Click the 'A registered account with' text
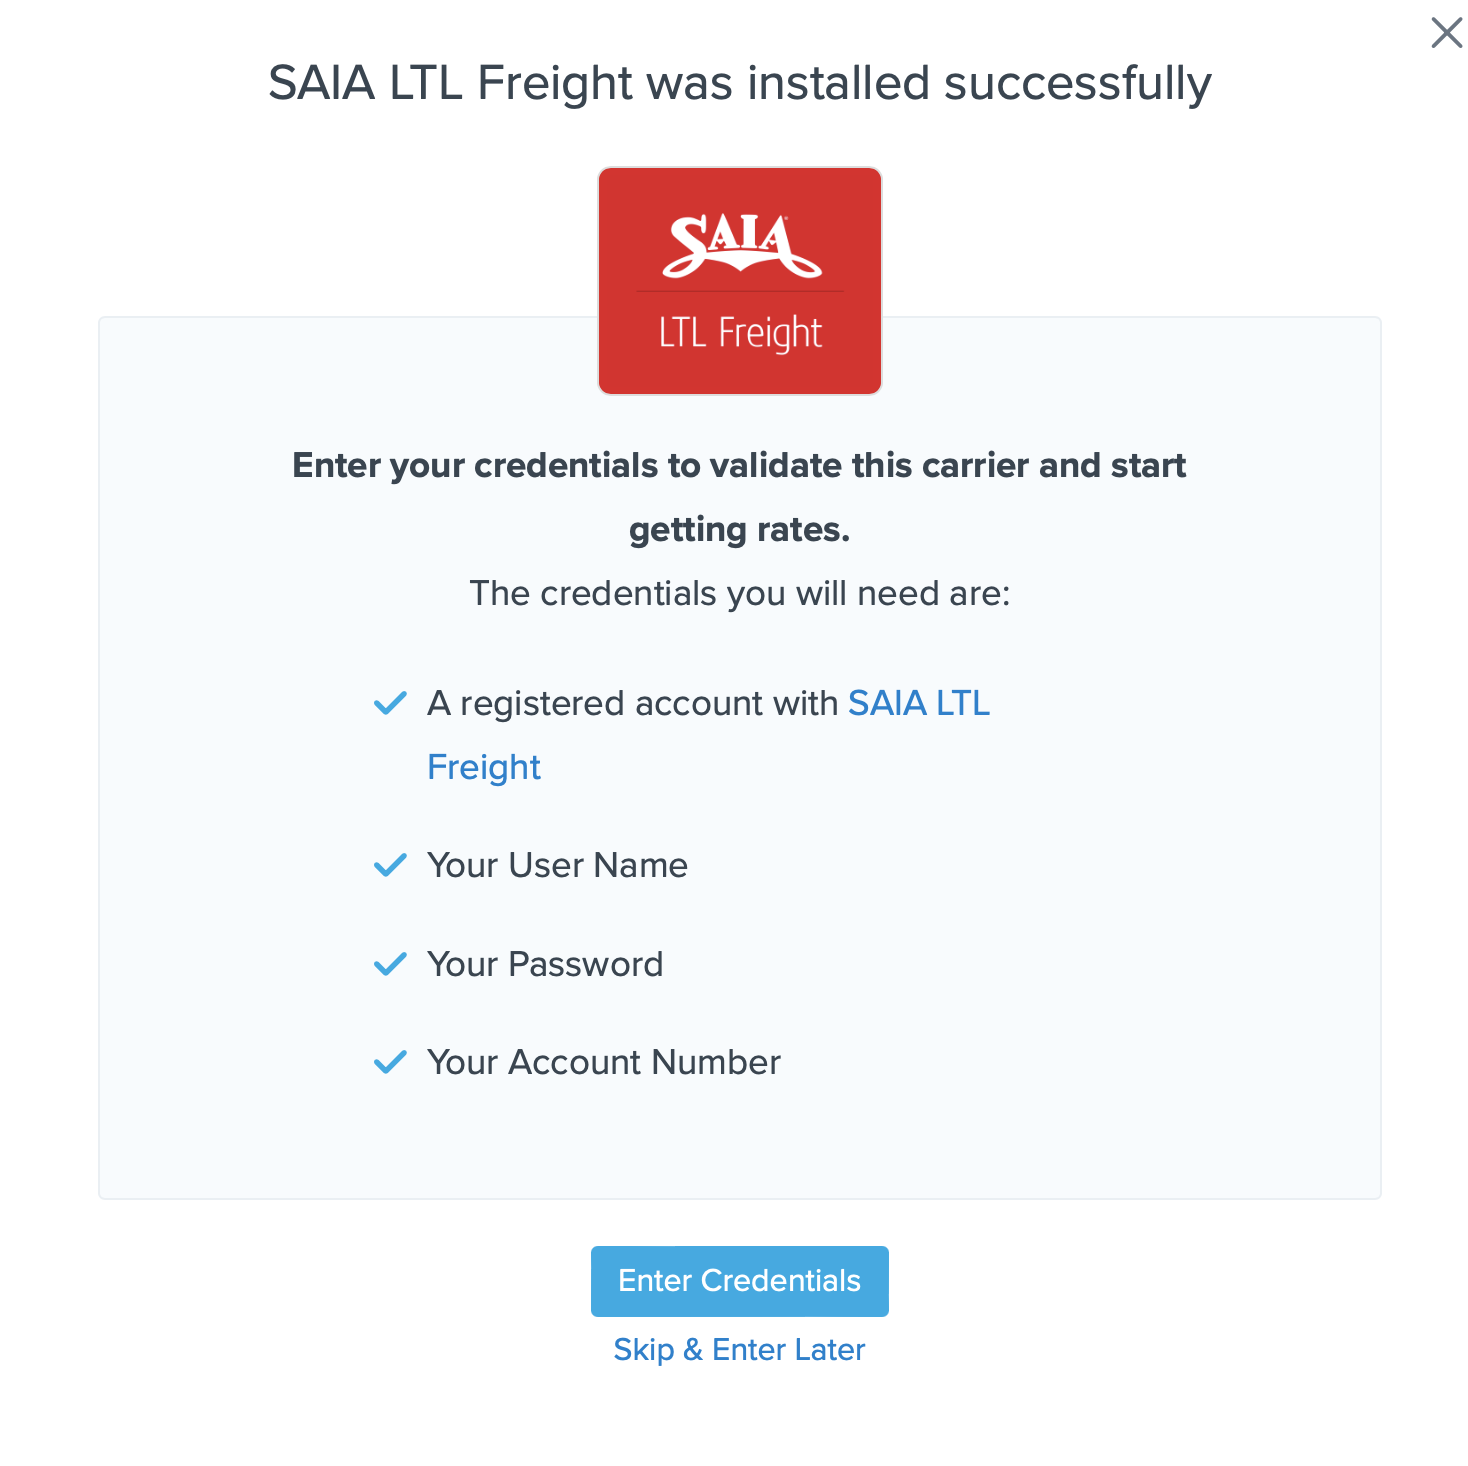Image resolution: width=1468 pixels, height=1466 pixels. pyautogui.click(x=632, y=704)
